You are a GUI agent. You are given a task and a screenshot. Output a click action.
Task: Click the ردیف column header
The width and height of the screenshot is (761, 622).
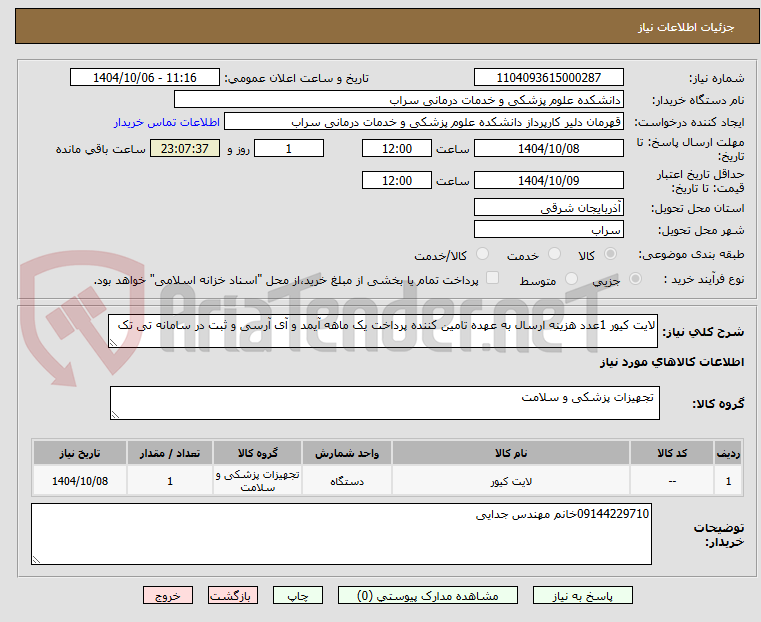click(x=728, y=453)
